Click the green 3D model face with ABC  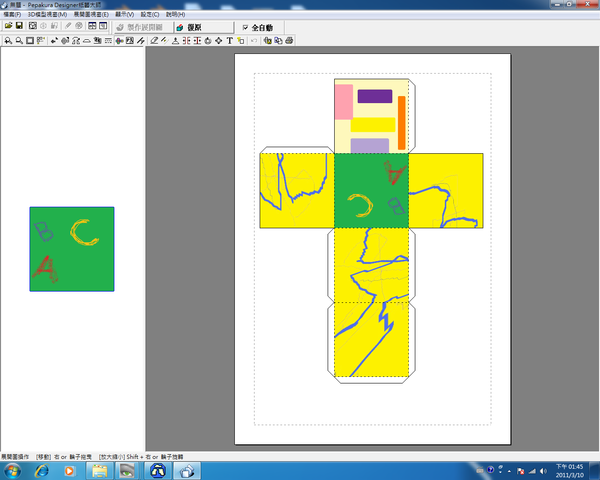tap(72, 249)
